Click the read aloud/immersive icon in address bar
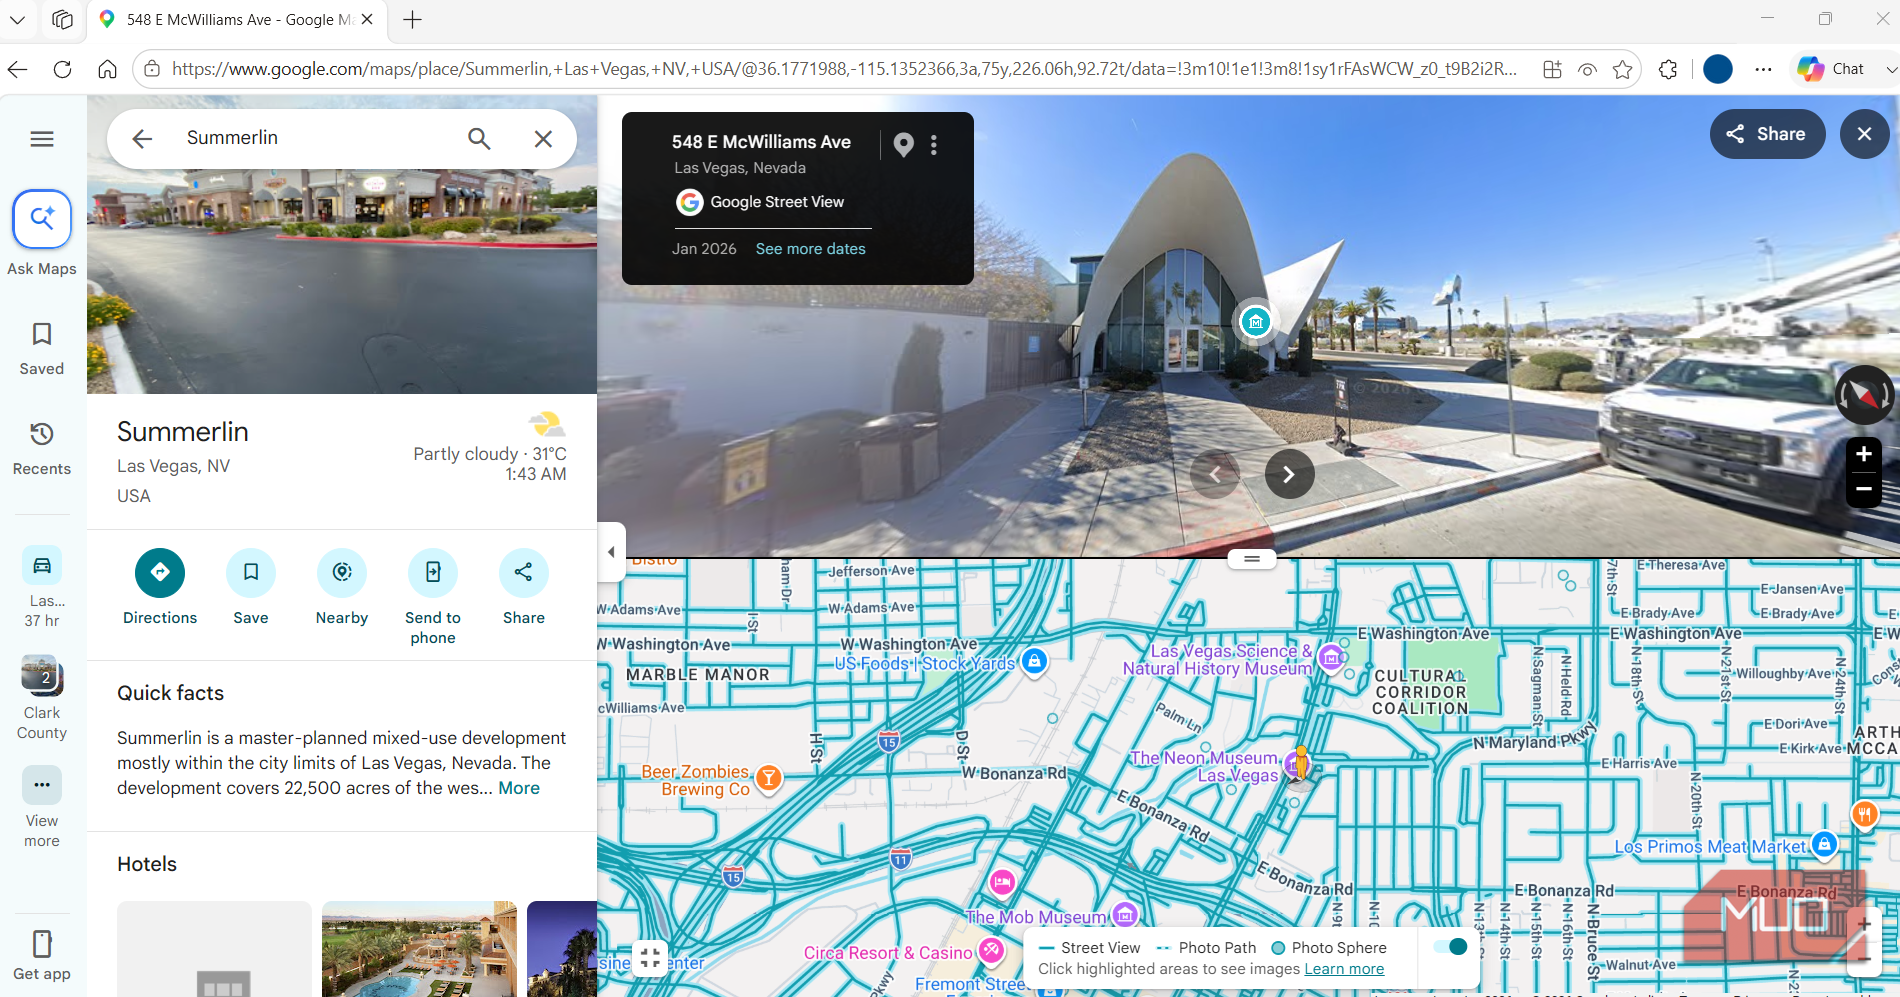Screen dimensions: 1900x997 coord(1587,69)
